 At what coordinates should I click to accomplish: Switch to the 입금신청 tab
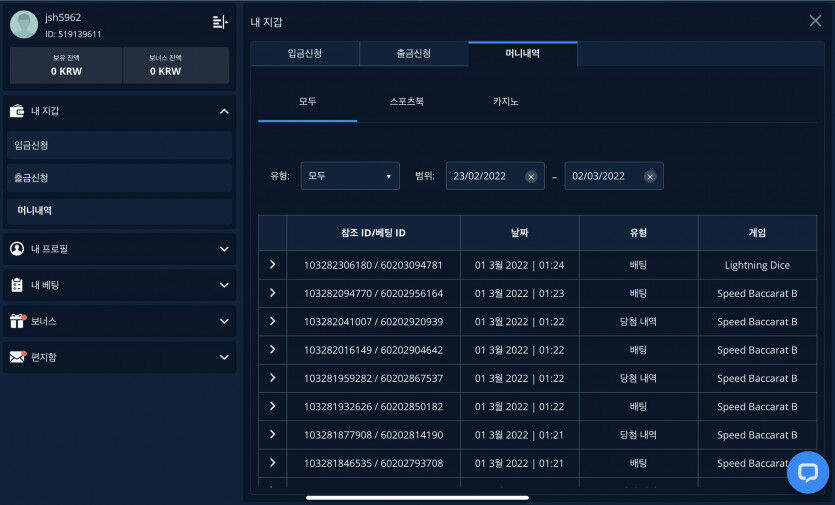[x=305, y=53]
